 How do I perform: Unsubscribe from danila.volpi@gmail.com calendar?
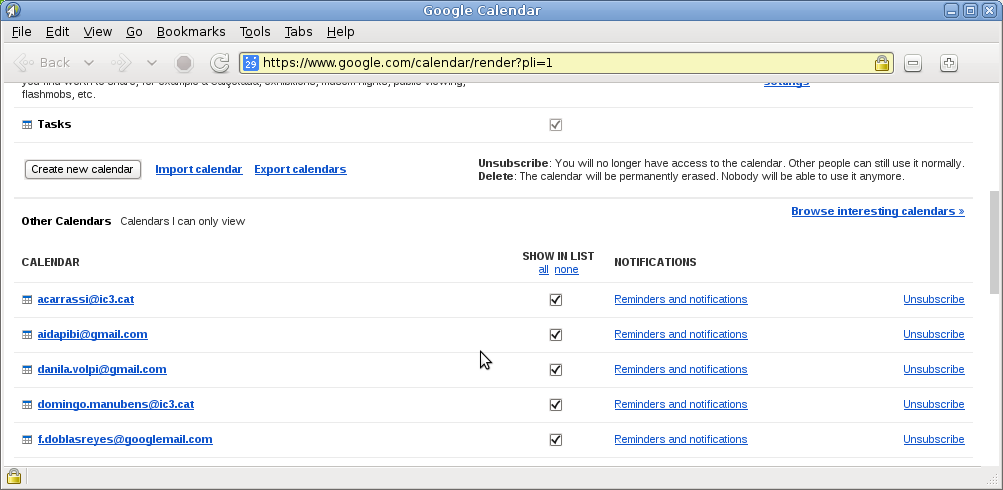click(x=934, y=370)
